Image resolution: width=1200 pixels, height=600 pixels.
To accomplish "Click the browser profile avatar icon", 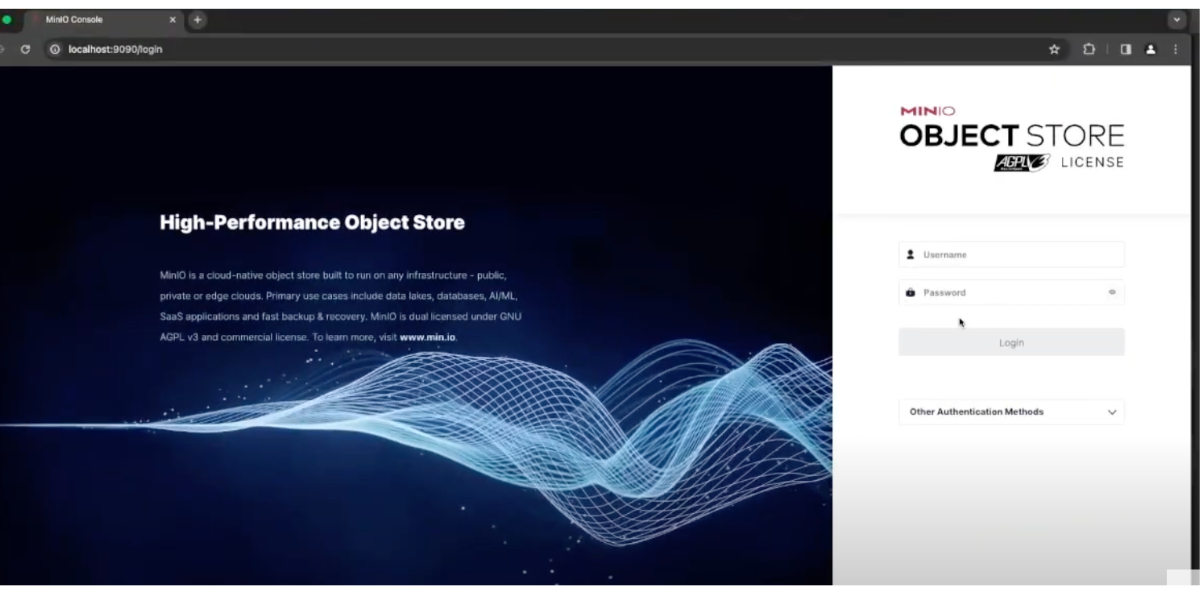I will coord(1150,49).
